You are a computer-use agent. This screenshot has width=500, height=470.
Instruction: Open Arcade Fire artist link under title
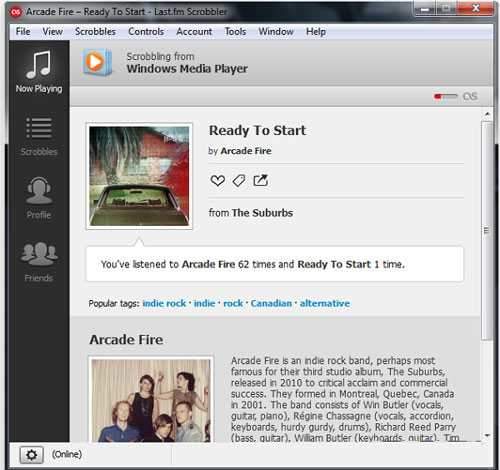coord(246,151)
